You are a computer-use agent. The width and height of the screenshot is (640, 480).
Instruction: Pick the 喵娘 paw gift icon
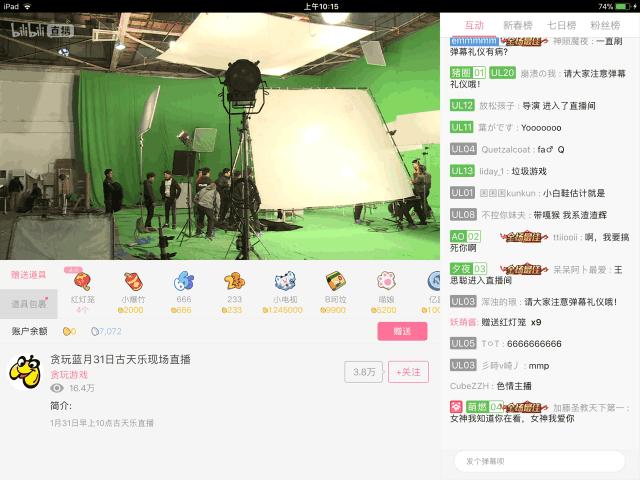point(386,281)
